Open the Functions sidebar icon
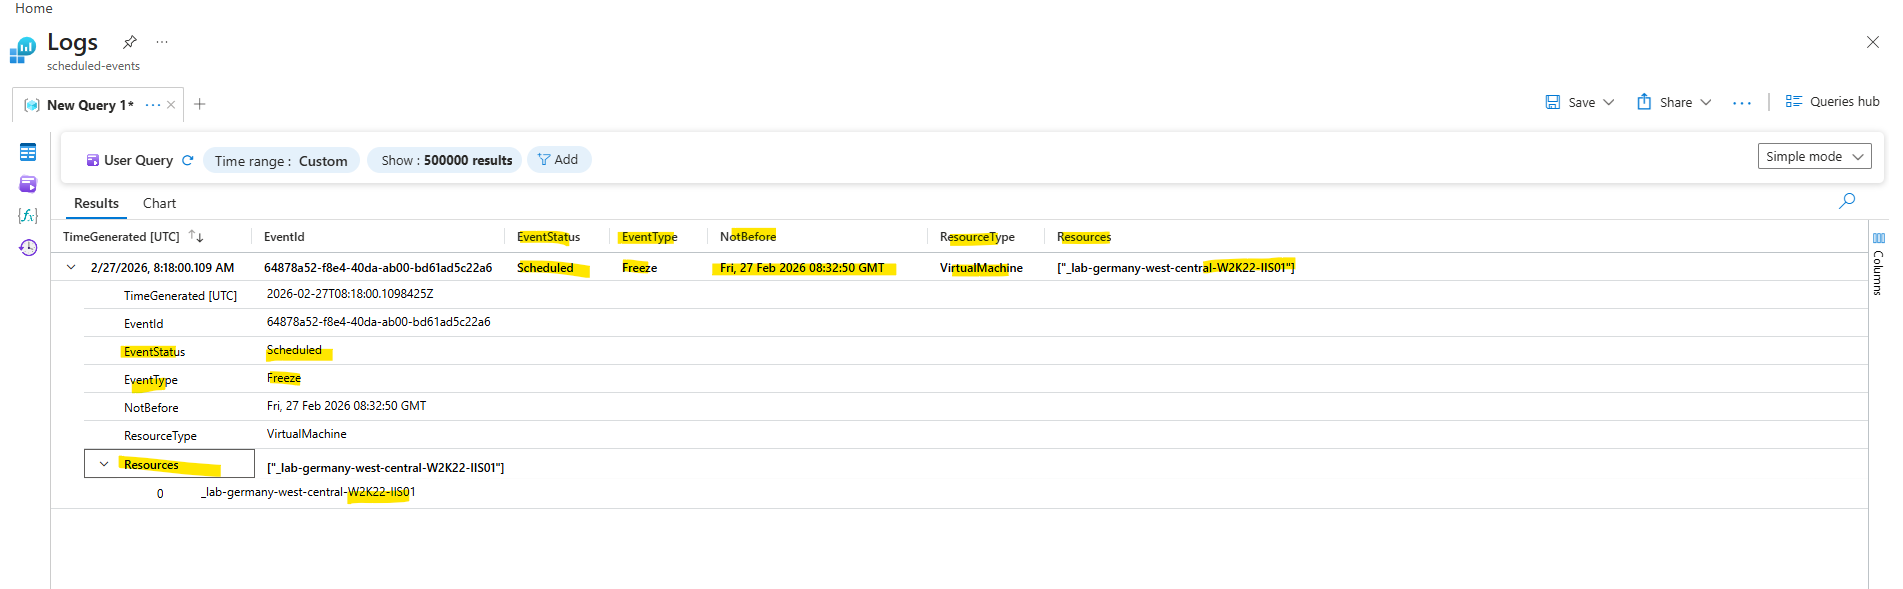The width and height of the screenshot is (1903, 589). (28, 215)
